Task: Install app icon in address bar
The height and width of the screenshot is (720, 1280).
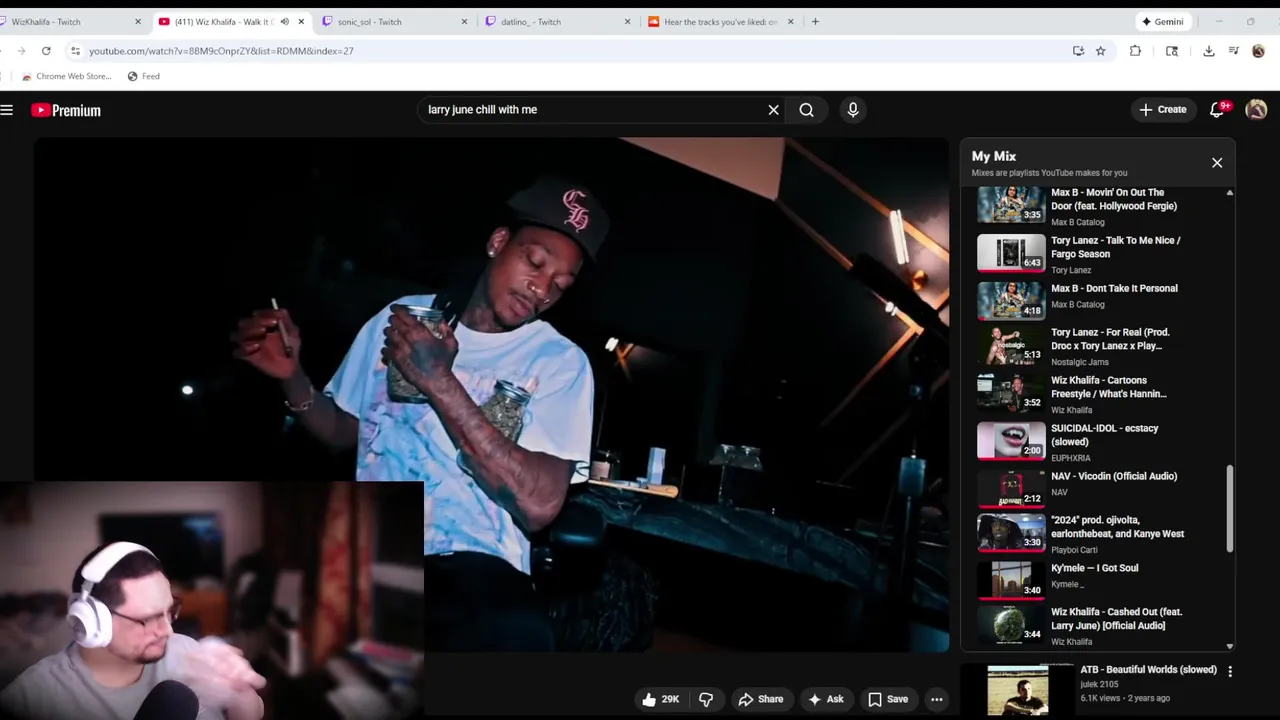Action: coord(1078,51)
